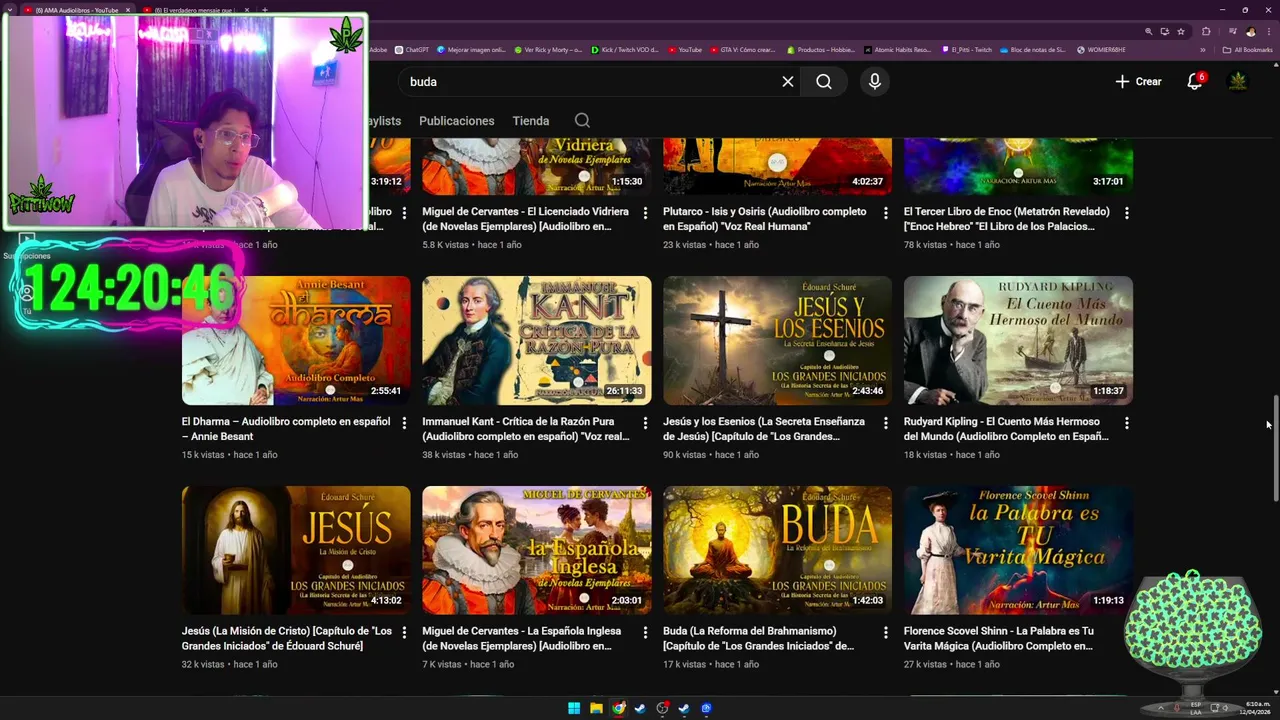The width and height of the screenshot is (1280, 720).
Task: Open the Isis y Osiris video title link
Action: (765, 219)
